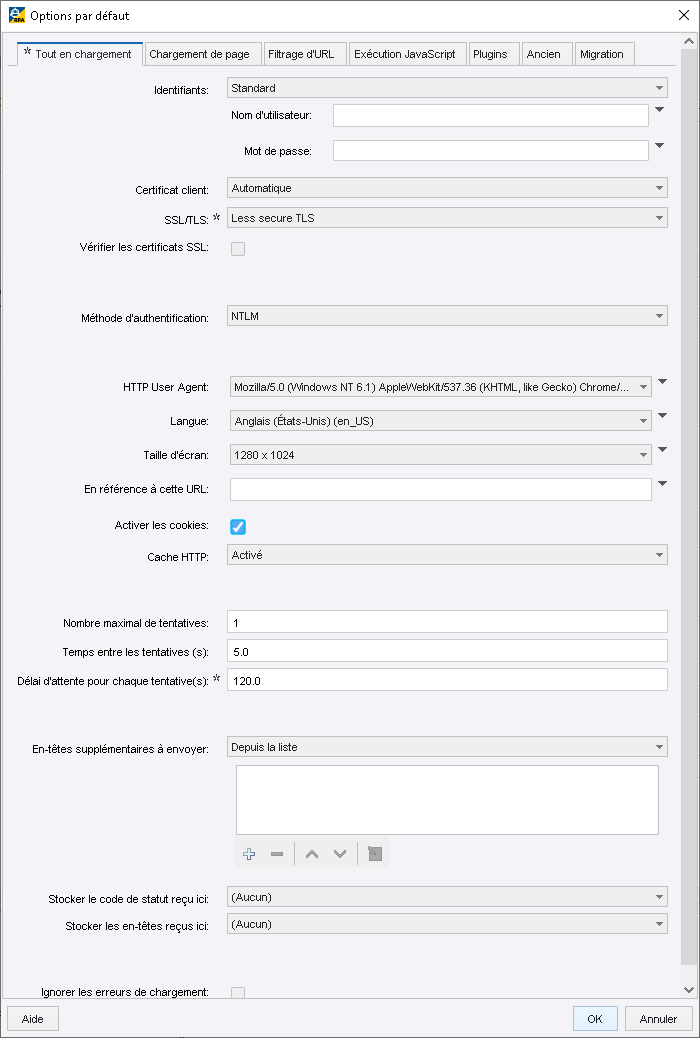Open help via the Aide button
700x1038 pixels.
33,1017
